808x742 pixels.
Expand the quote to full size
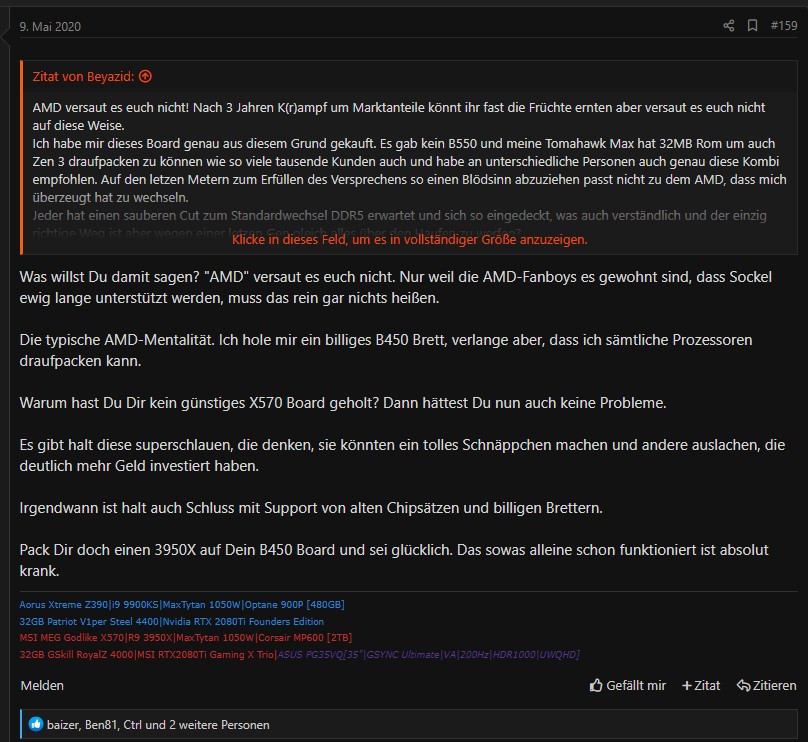(409, 240)
